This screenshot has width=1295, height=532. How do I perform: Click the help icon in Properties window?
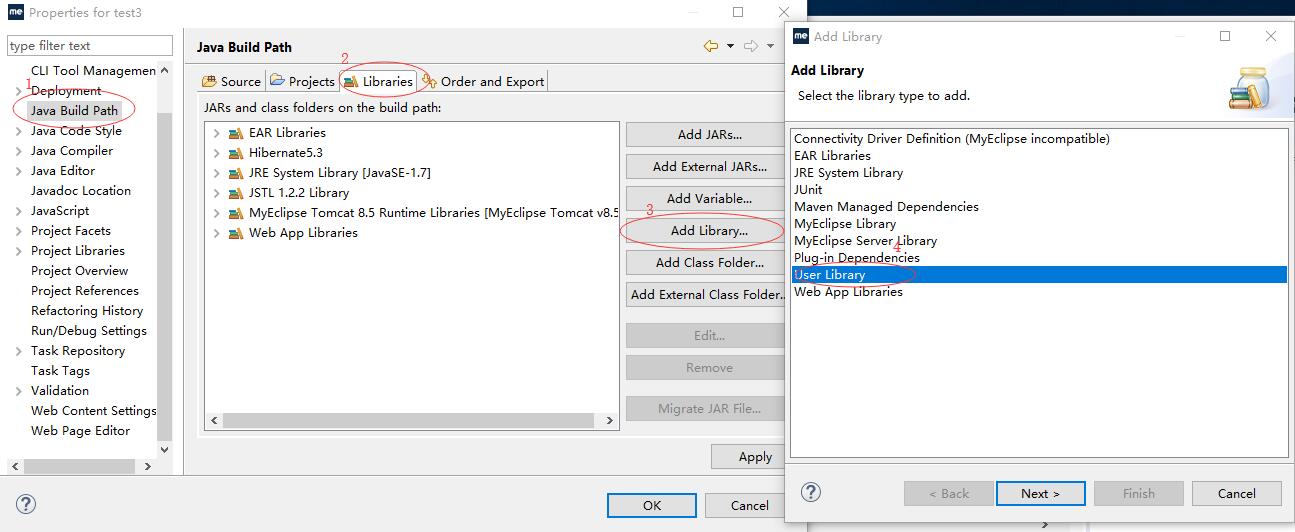26,505
